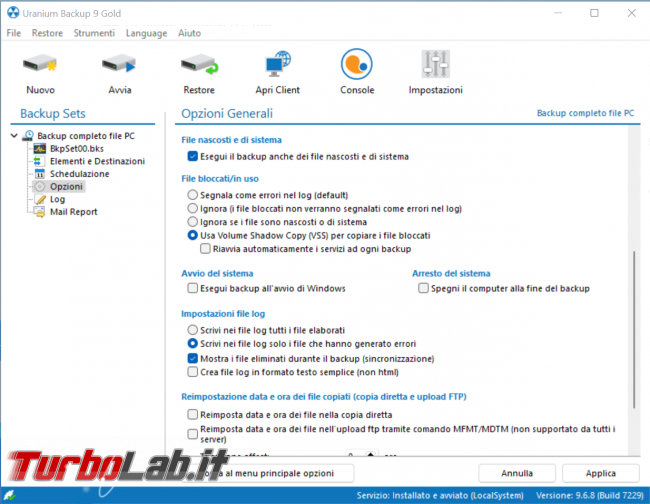Click the status bar service icon
The image size is (650, 504).
coord(9,495)
